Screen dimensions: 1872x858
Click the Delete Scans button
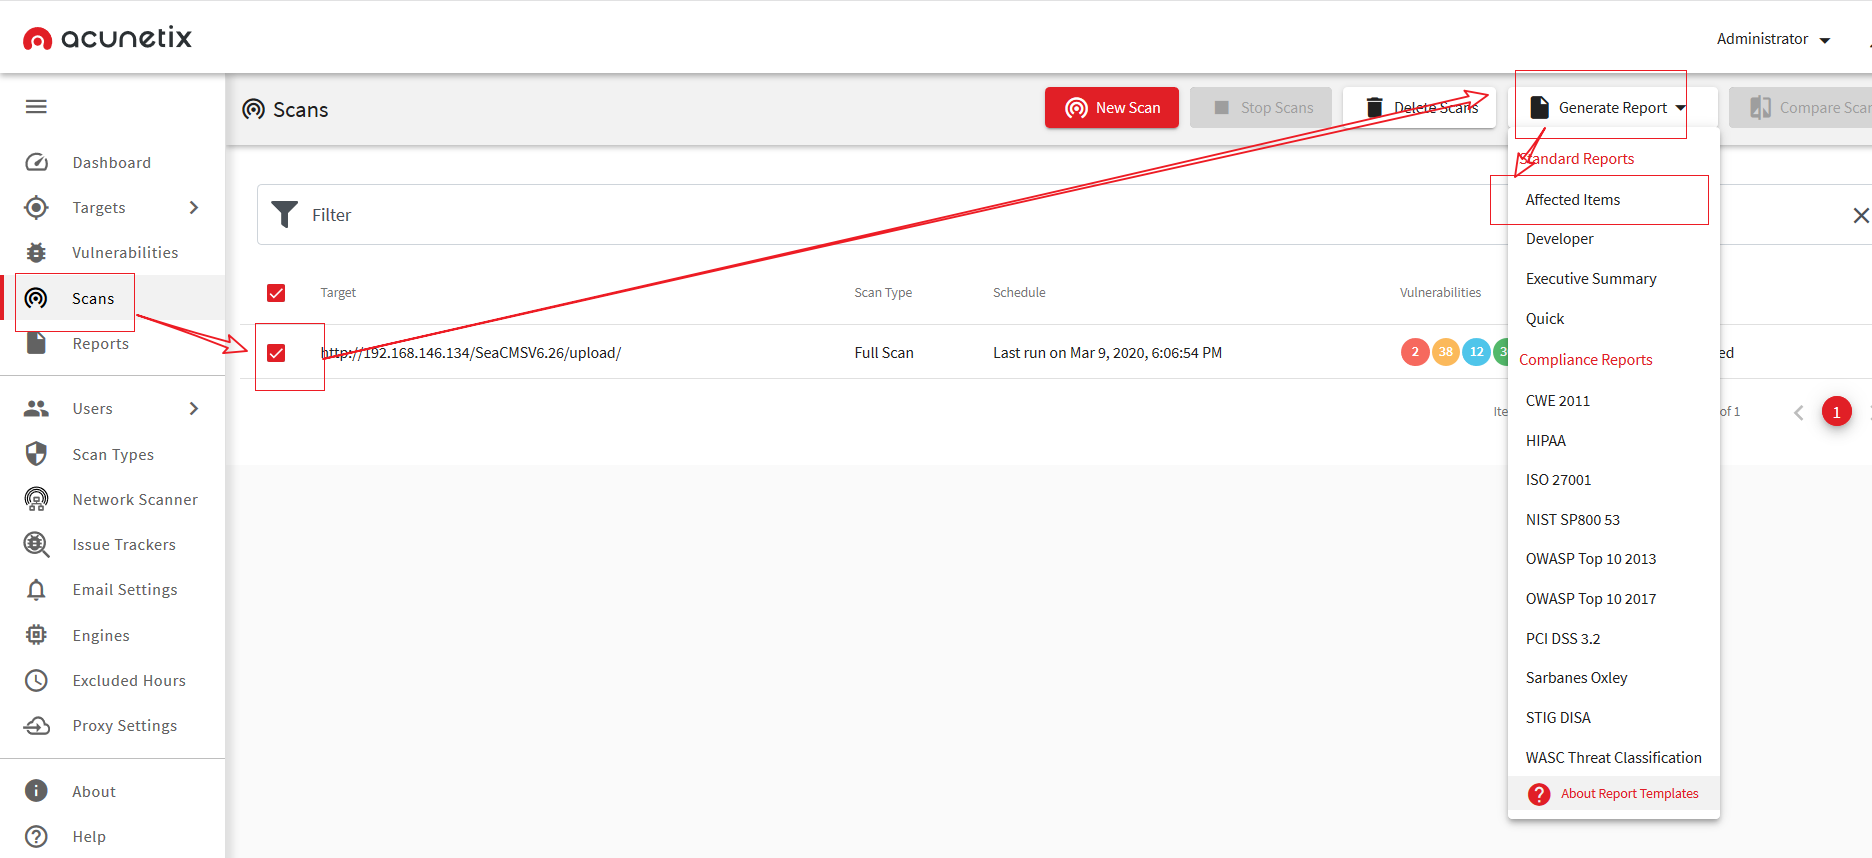click(1419, 107)
